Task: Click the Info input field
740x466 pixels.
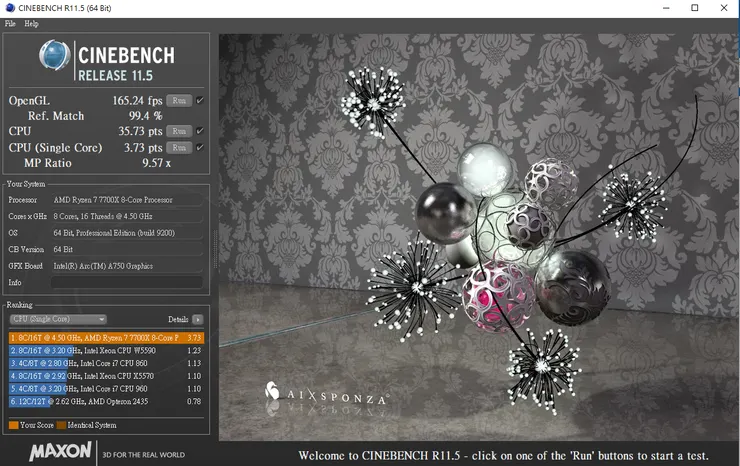Action: click(x=127, y=282)
